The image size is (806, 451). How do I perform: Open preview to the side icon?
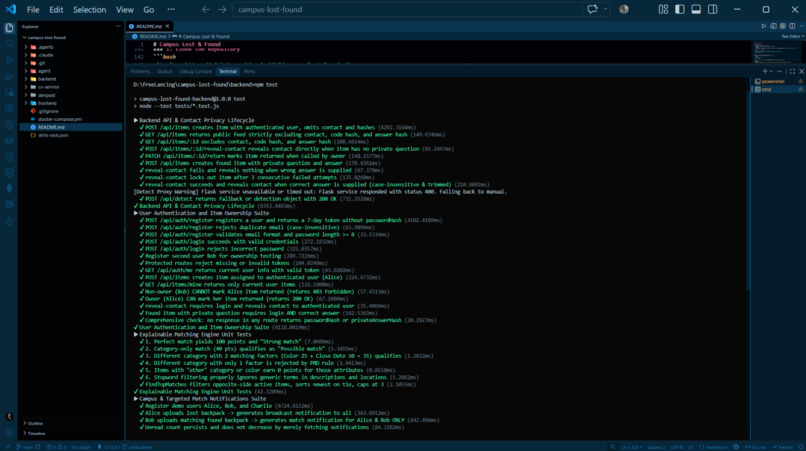773,26
